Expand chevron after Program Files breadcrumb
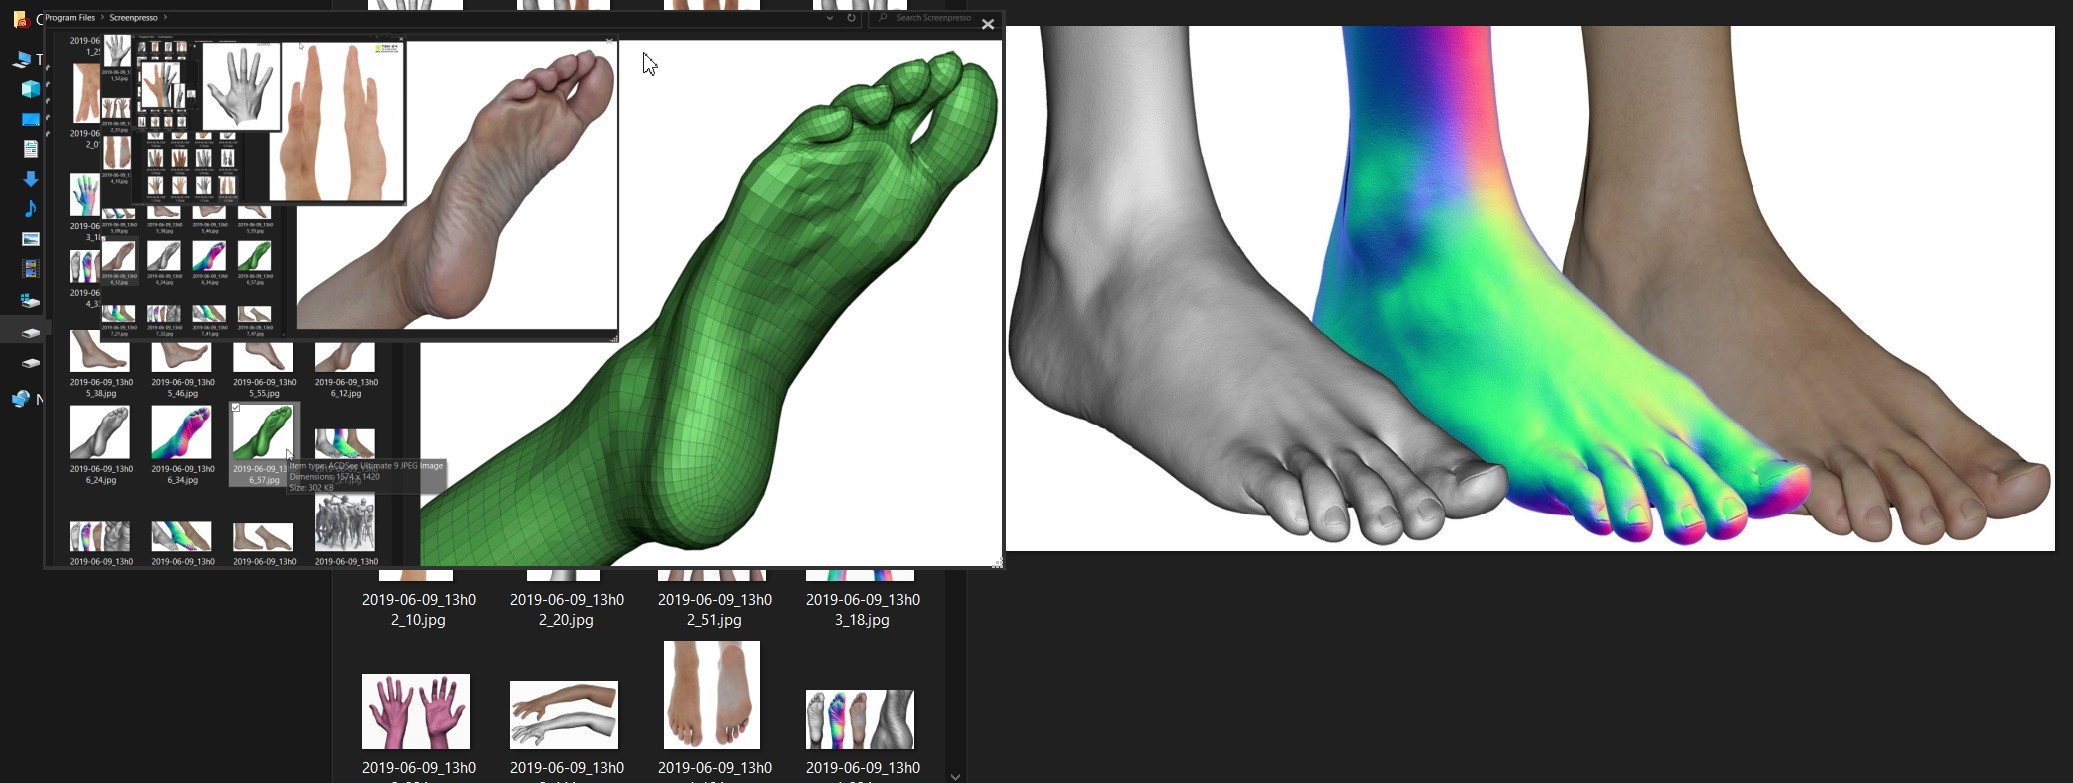The image size is (2073, 783). click(x=102, y=18)
